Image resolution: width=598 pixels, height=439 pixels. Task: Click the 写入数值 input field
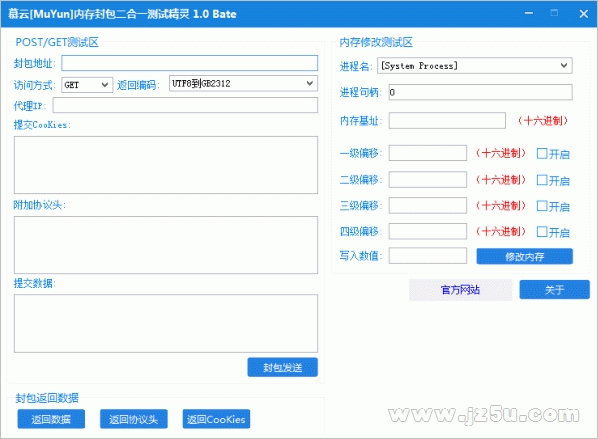pyautogui.click(x=428, y=256)
